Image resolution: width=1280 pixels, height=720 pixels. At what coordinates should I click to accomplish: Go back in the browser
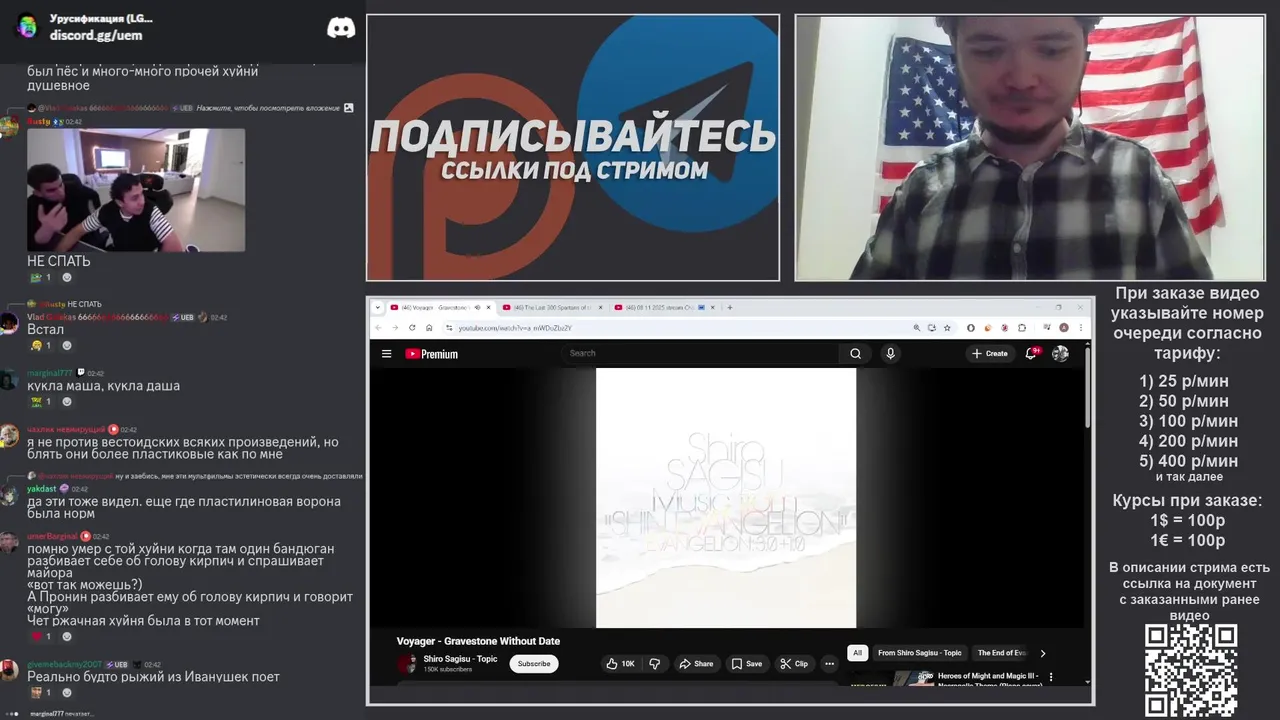coord(378,327)
